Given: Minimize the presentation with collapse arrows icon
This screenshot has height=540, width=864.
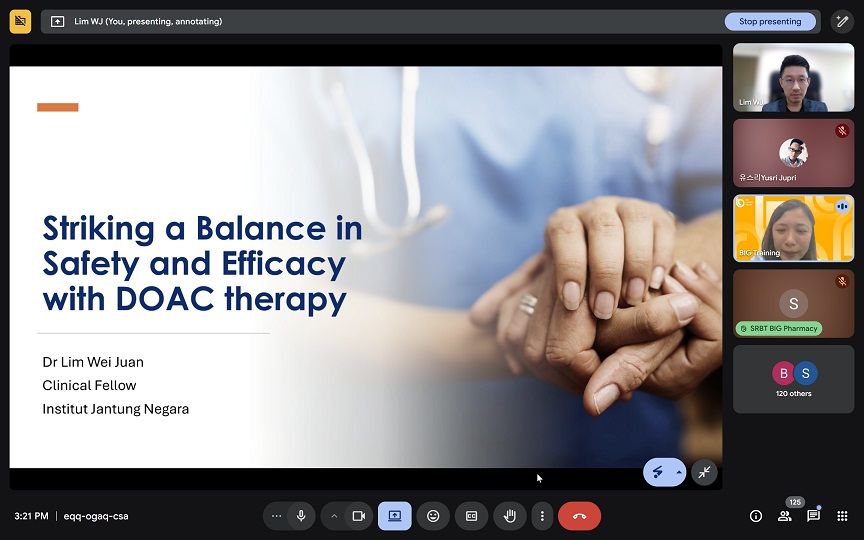Looking at the screenshot, I should [705, 472].
